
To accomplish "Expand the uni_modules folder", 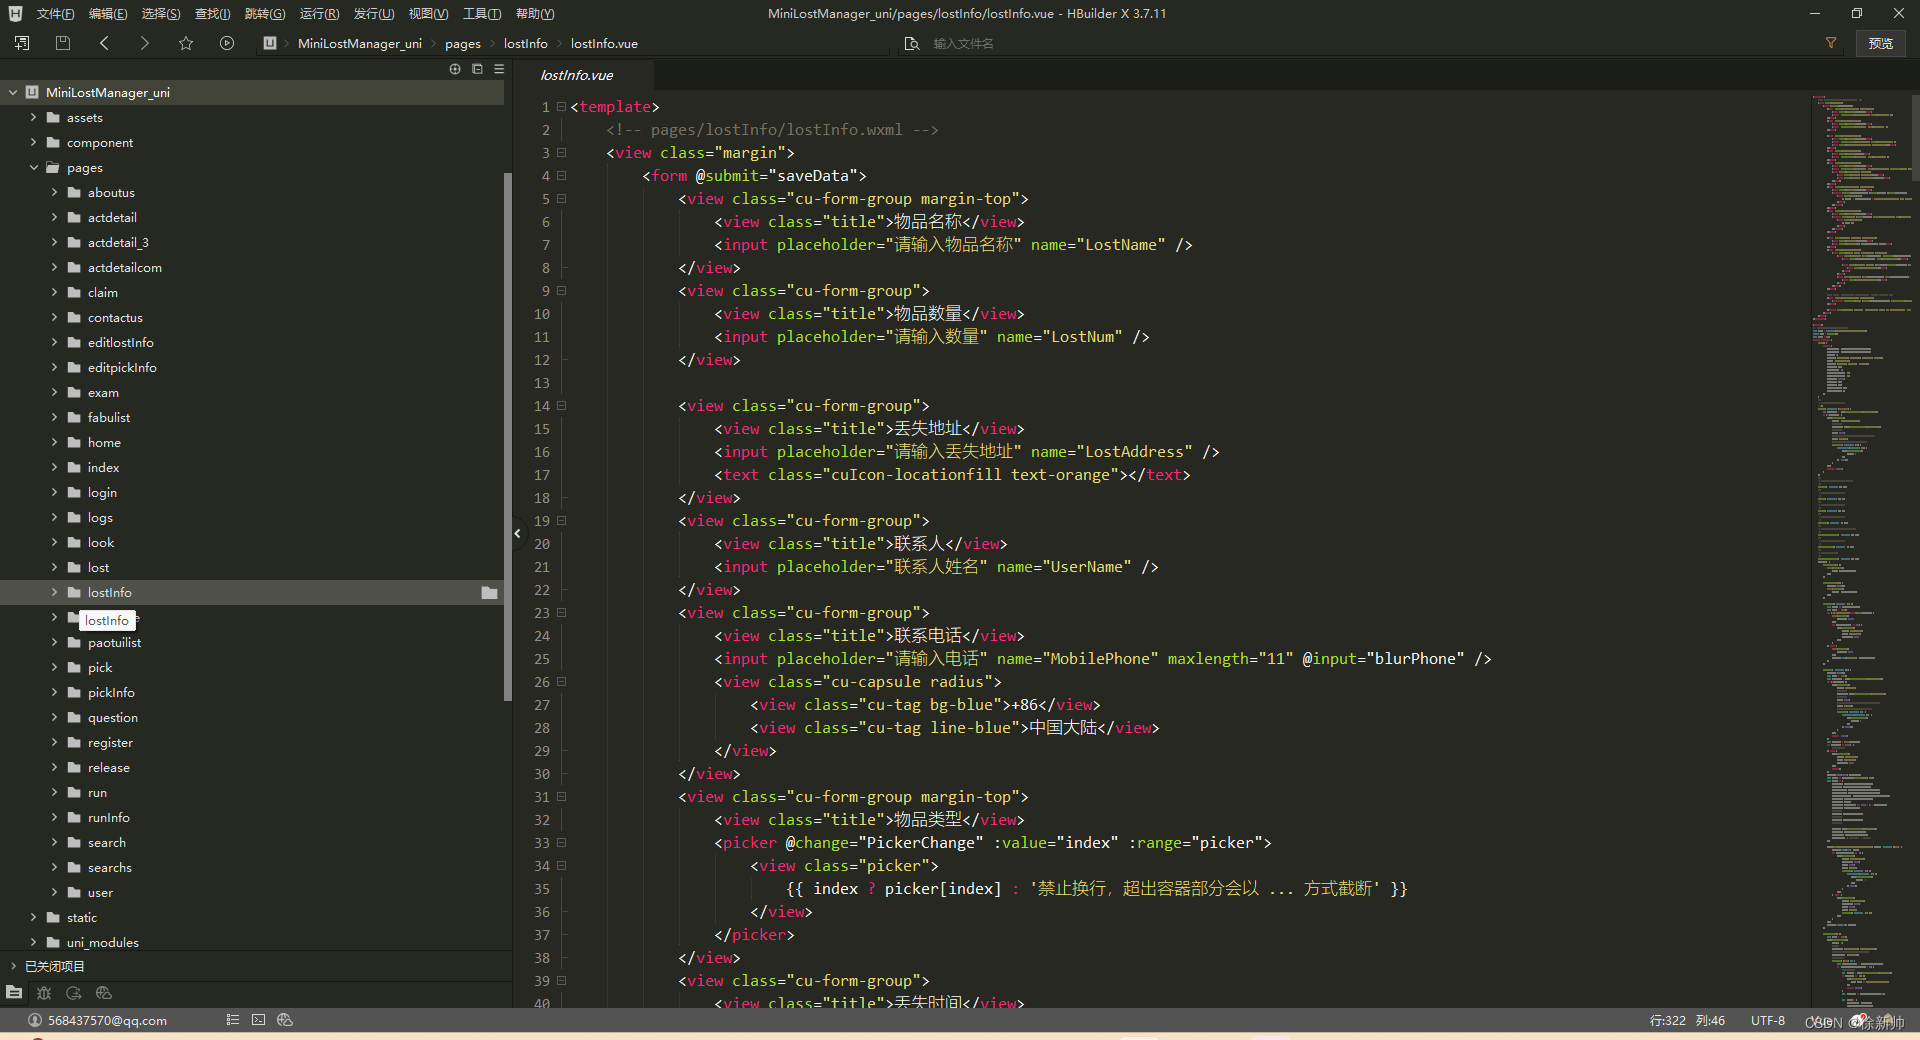I will coord(33,942).
